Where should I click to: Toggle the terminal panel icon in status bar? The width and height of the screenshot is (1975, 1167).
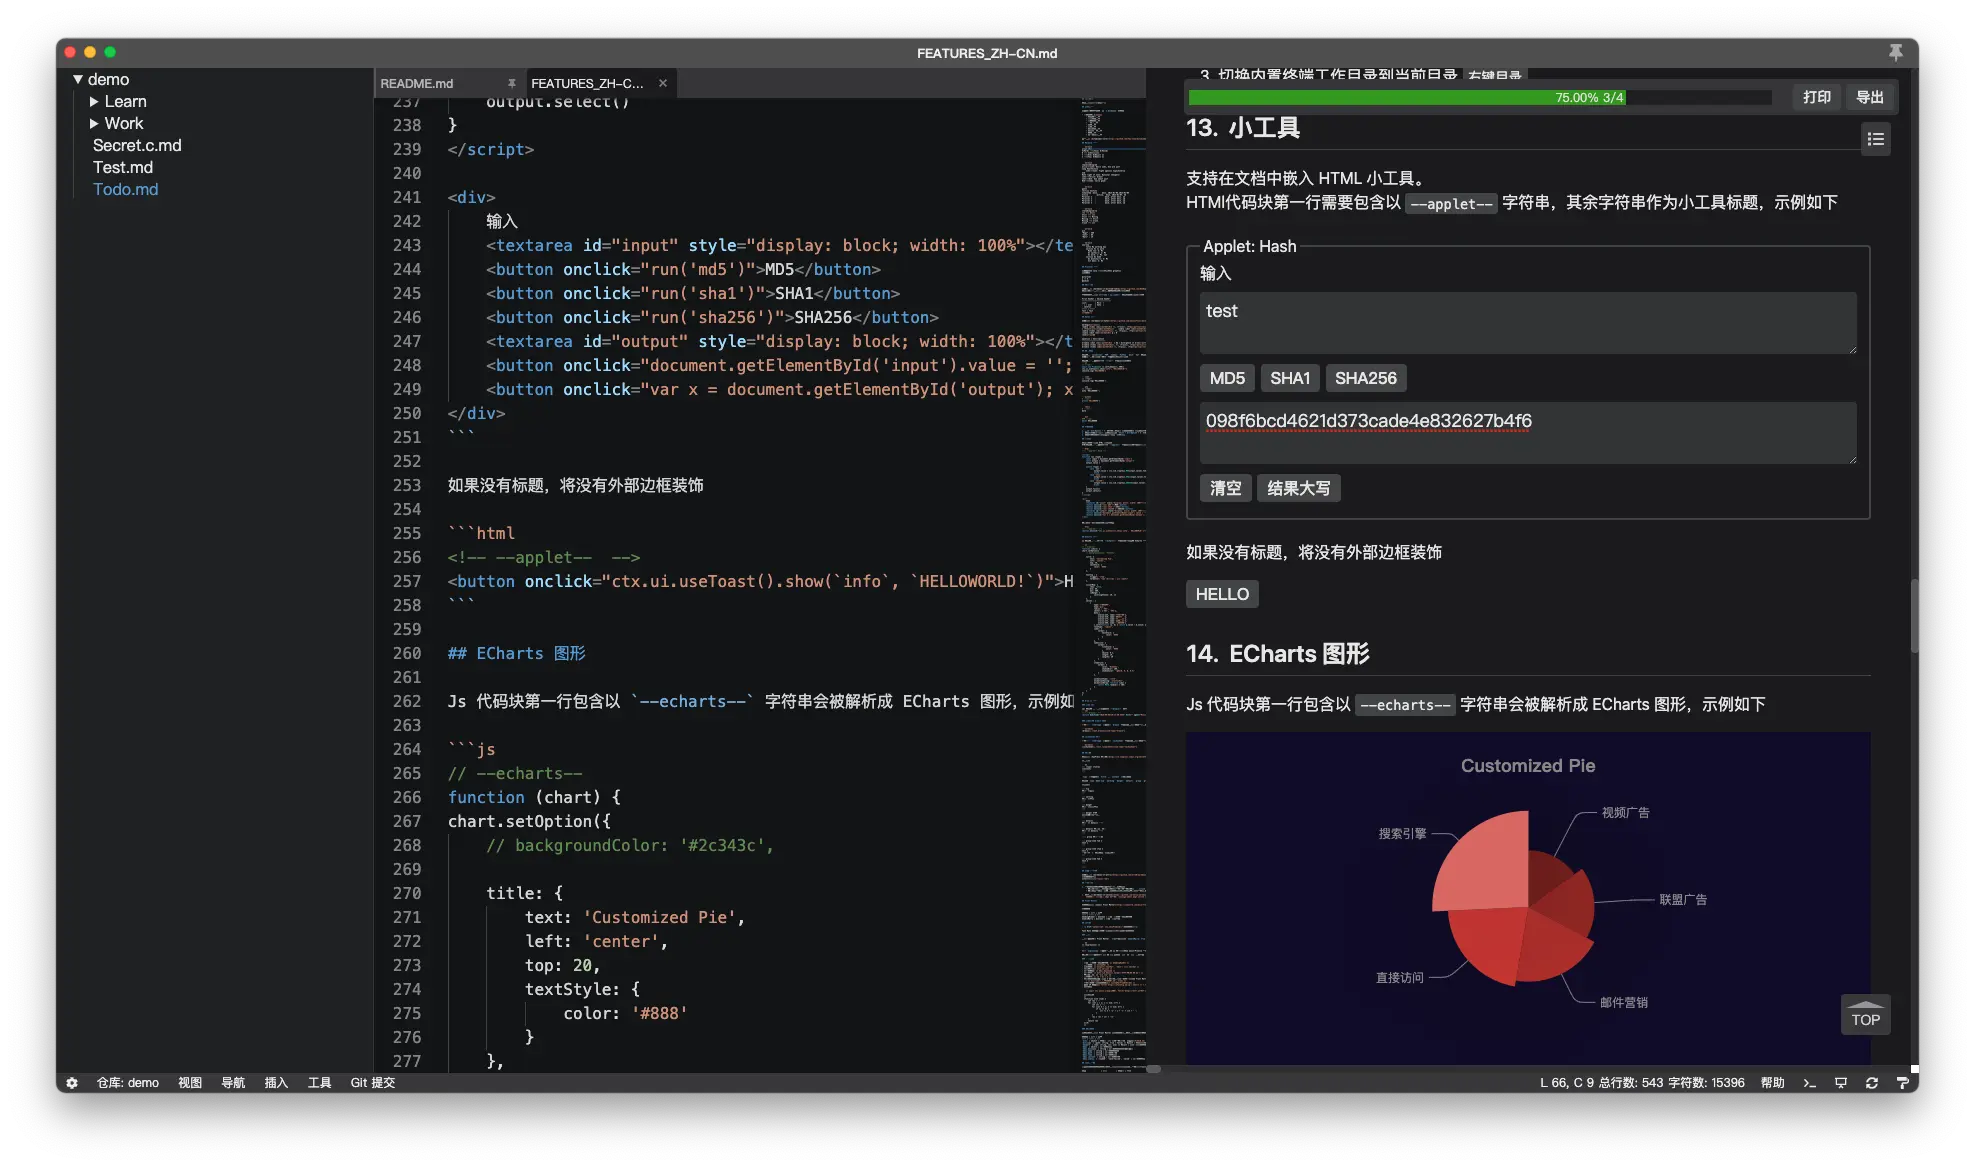tap(1809, 1082)
